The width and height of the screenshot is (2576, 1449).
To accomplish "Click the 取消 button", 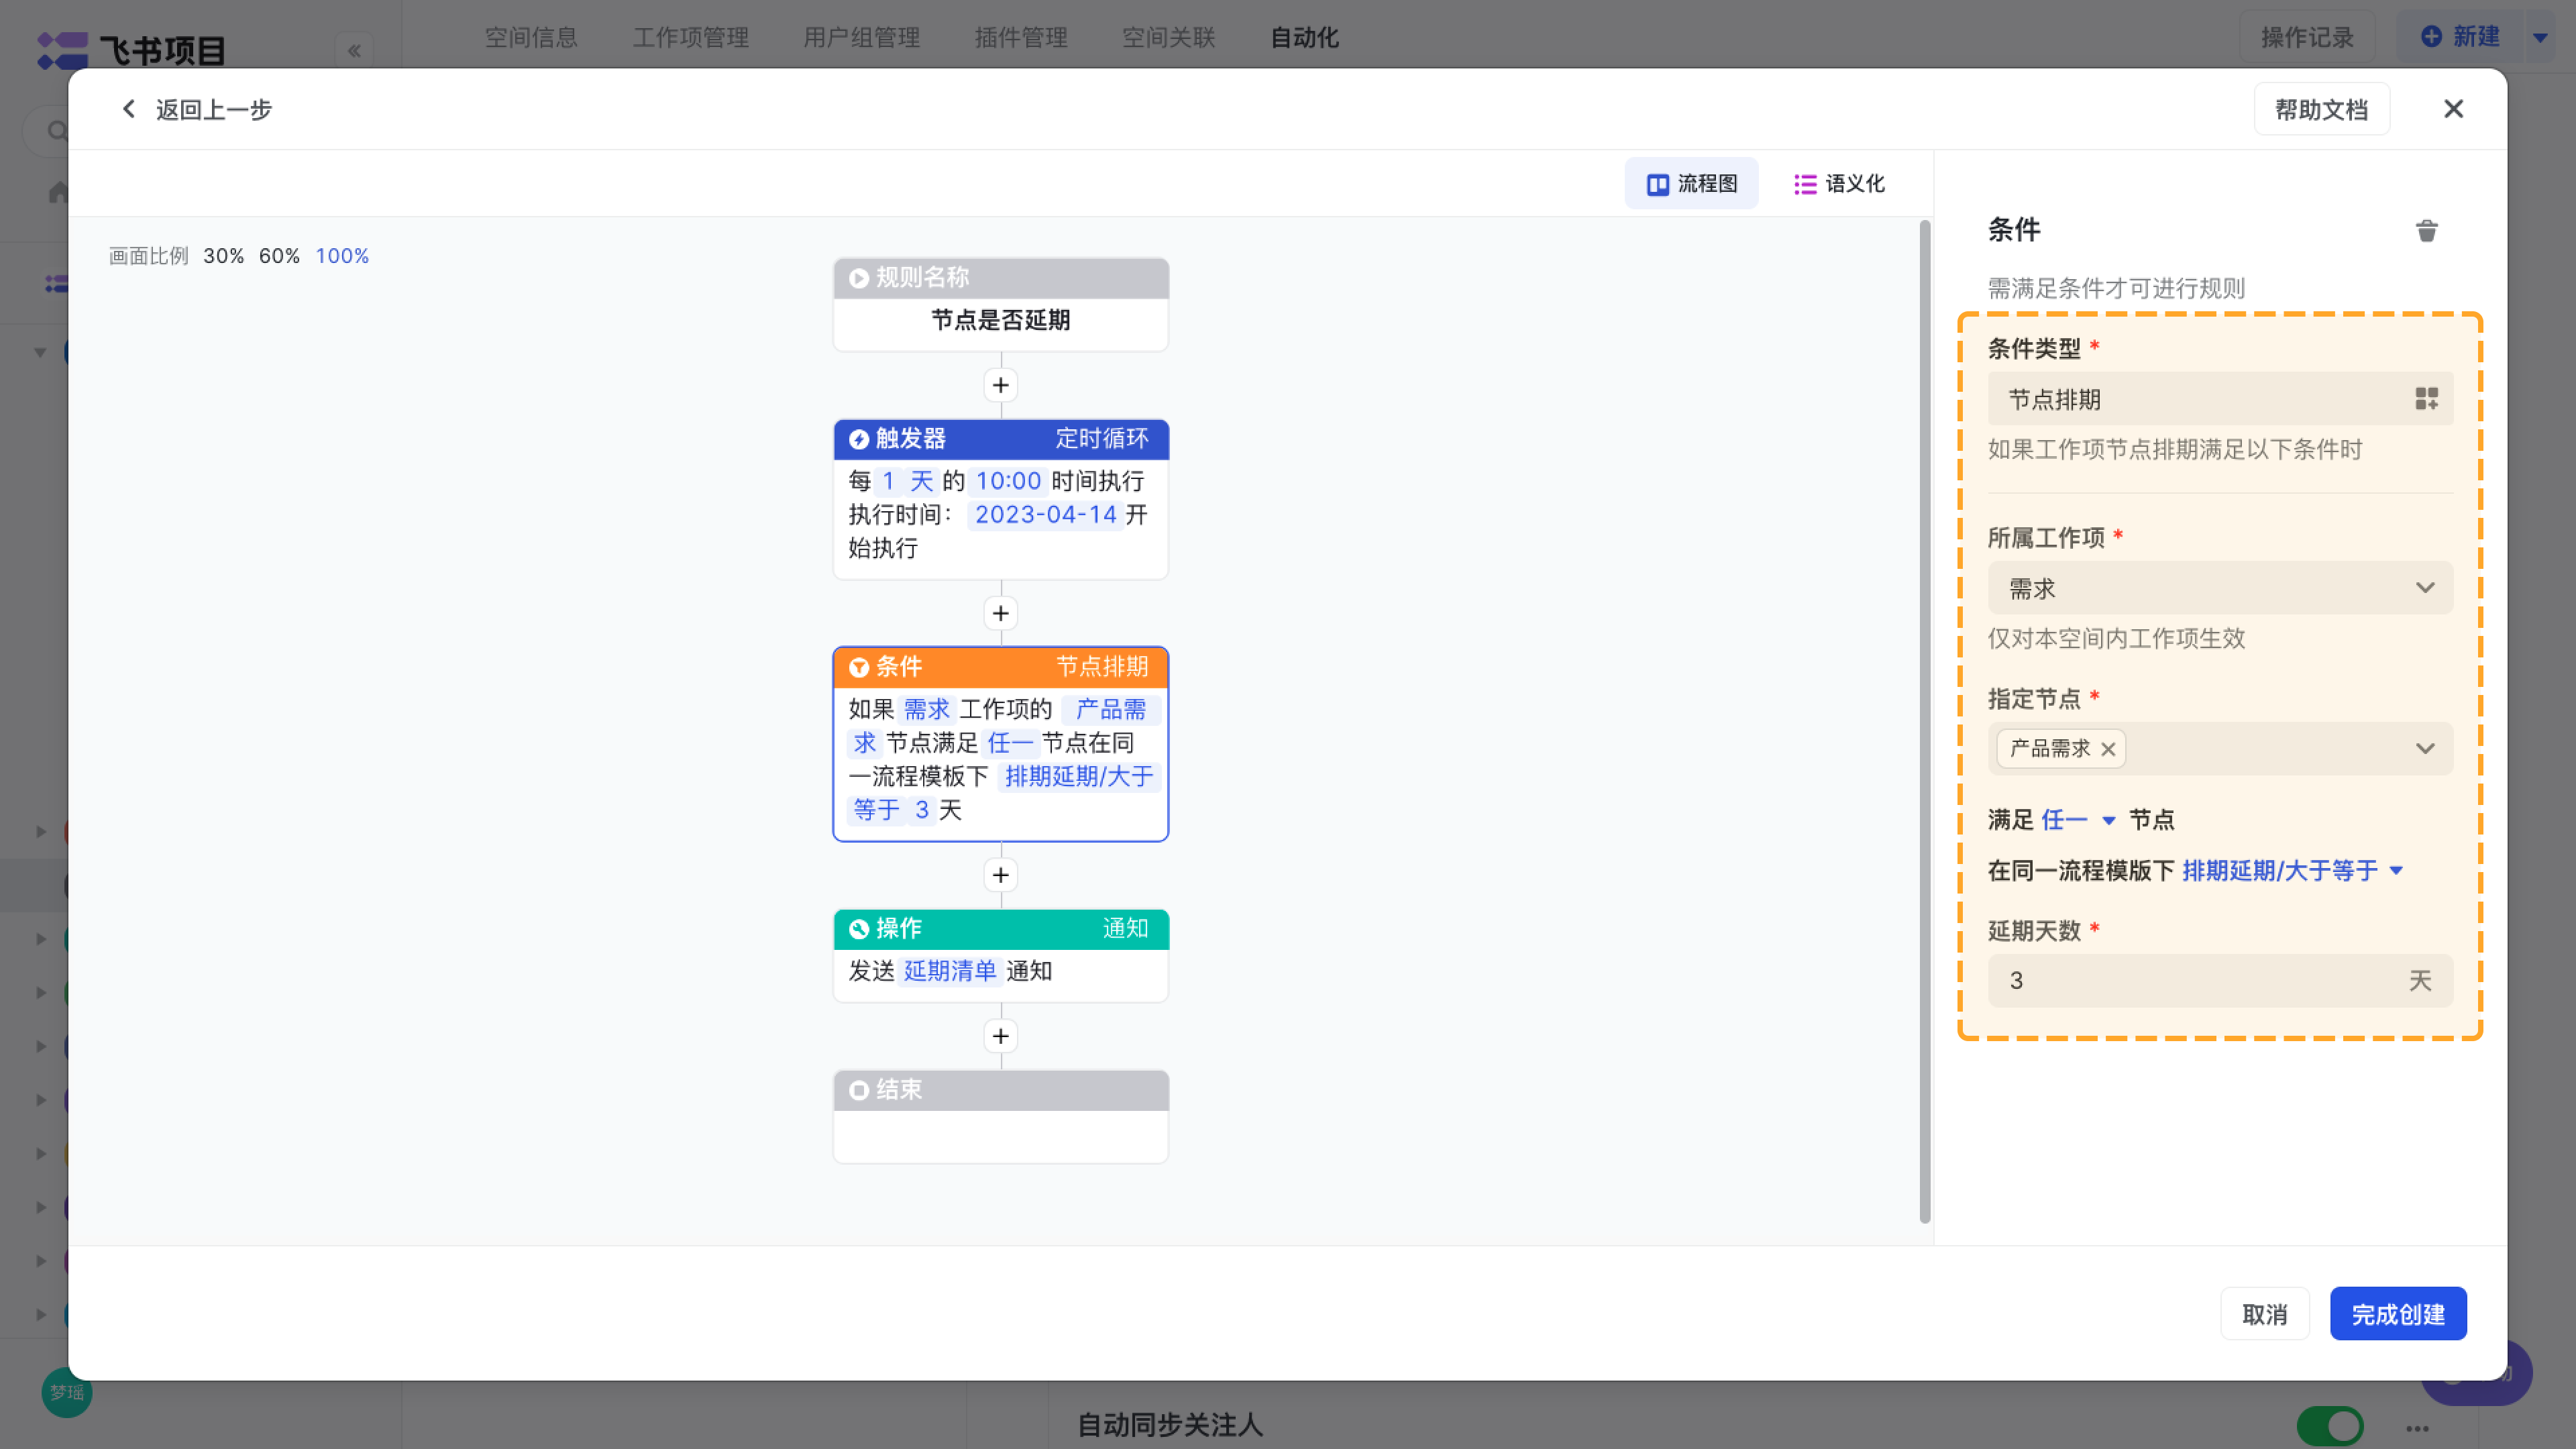I will coord(2264,1313).
